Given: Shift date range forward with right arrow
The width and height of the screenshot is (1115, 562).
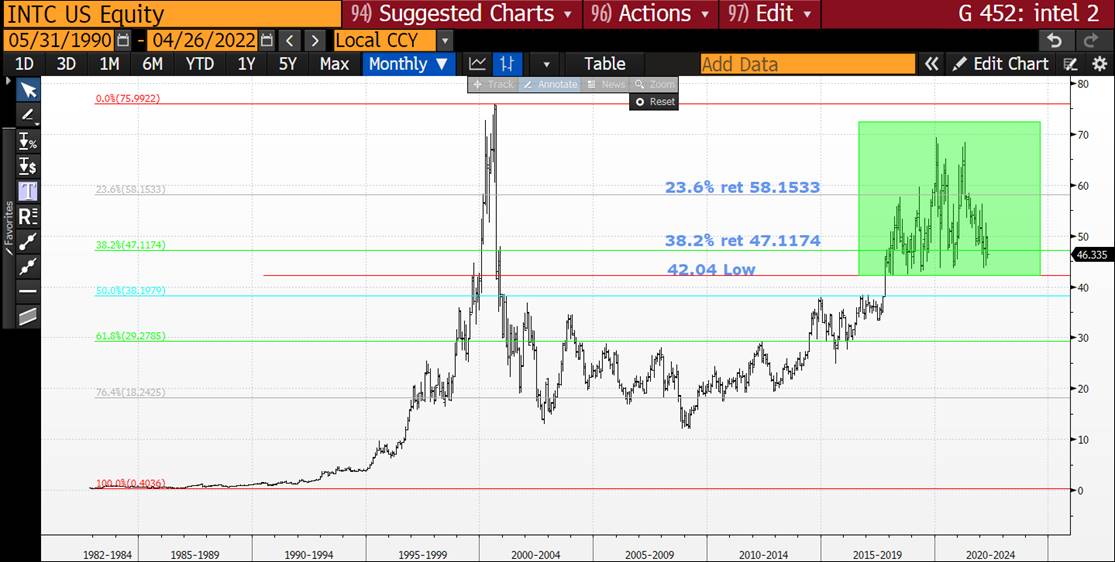Looking at the screenshot, I should click(x=316, y=40).
